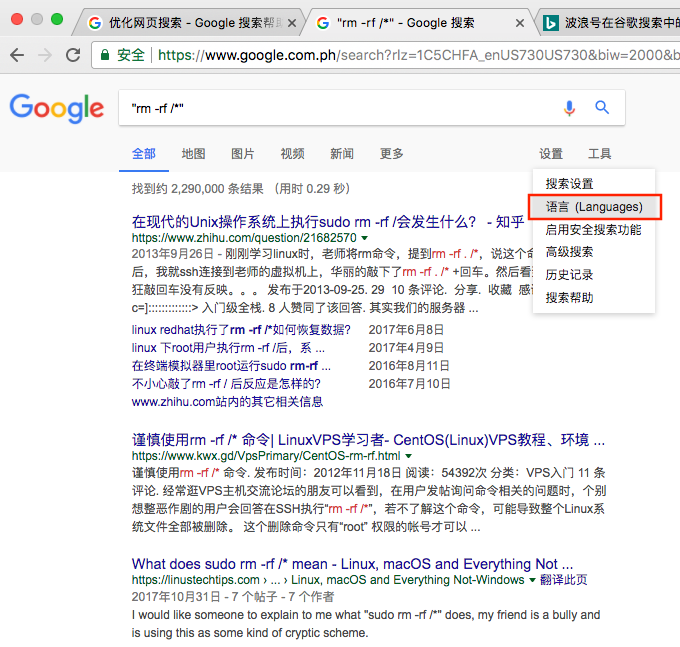Expand arrow beside kwx.gd result URL
The image size is (680, 647).
click(408, 456)
